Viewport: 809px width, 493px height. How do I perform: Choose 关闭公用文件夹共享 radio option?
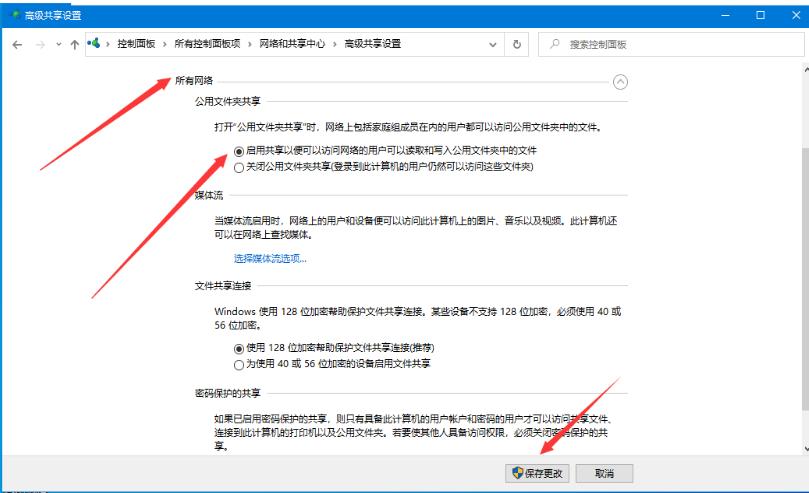pyautogui.click(x=239, y=167)
